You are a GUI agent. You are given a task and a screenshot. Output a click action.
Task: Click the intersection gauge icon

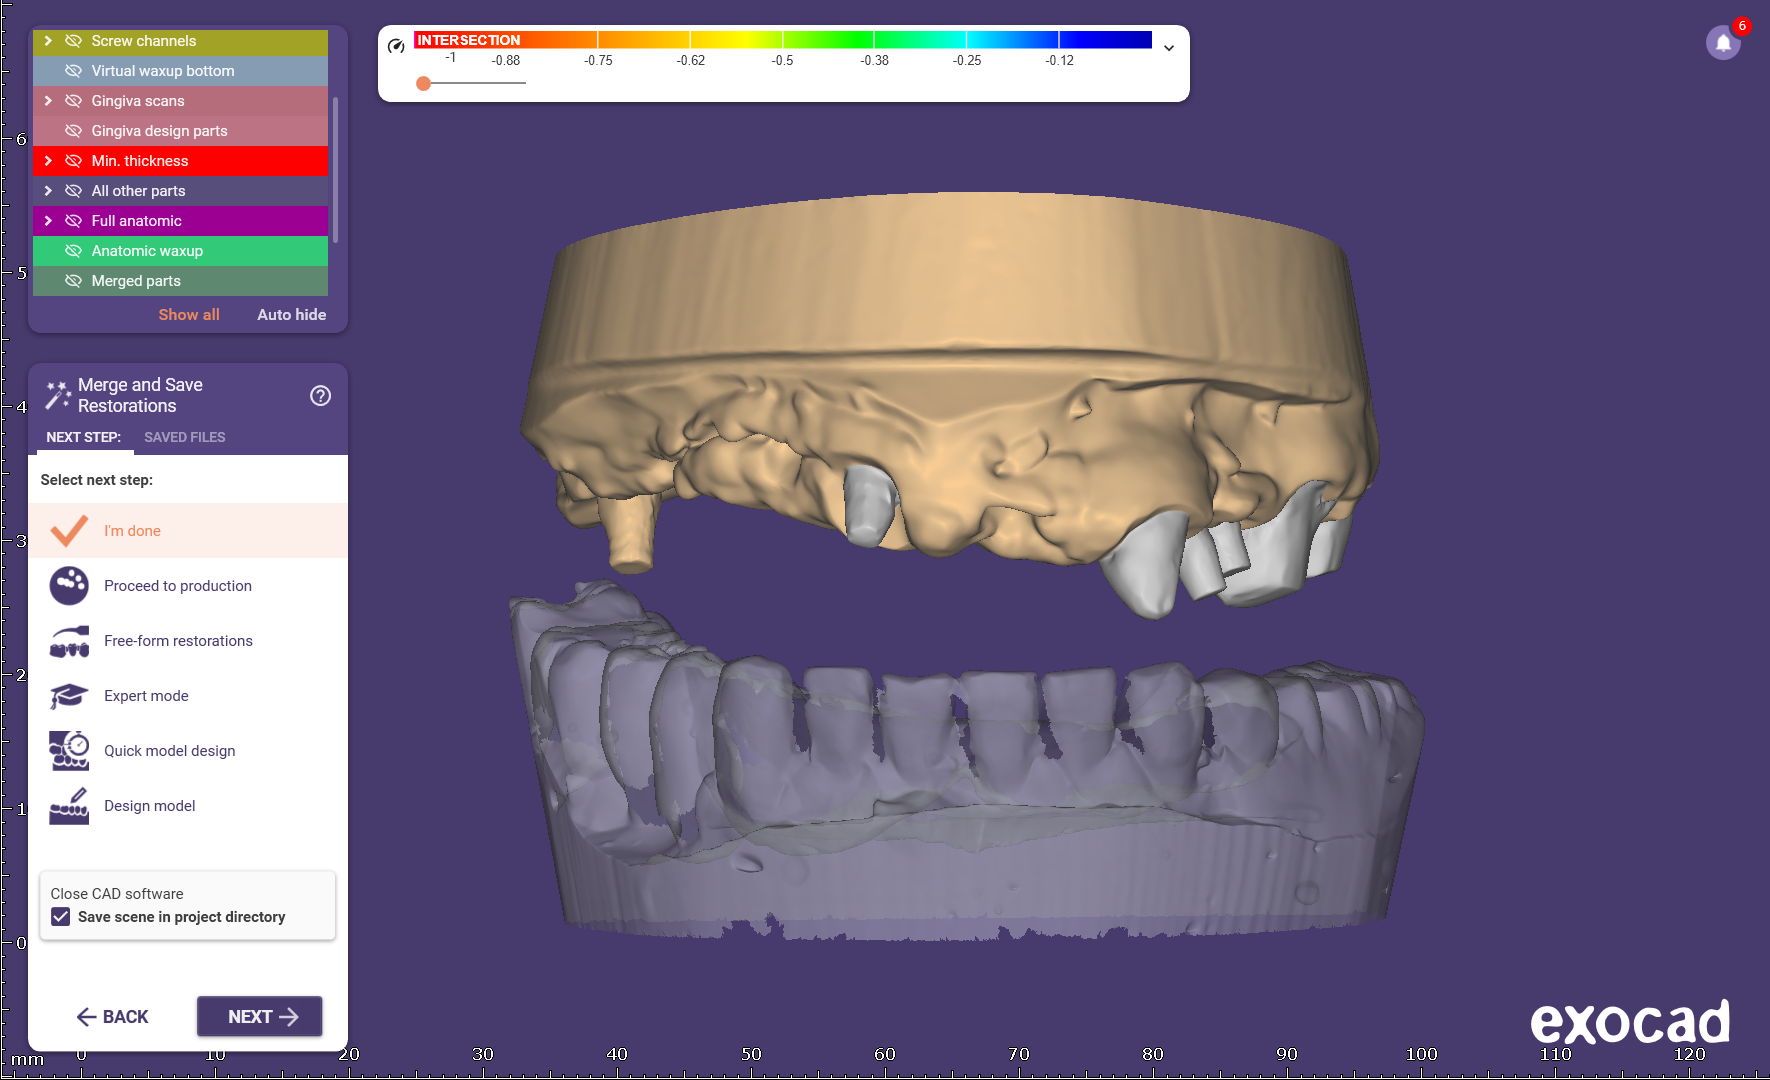click(x=396, y=46)
